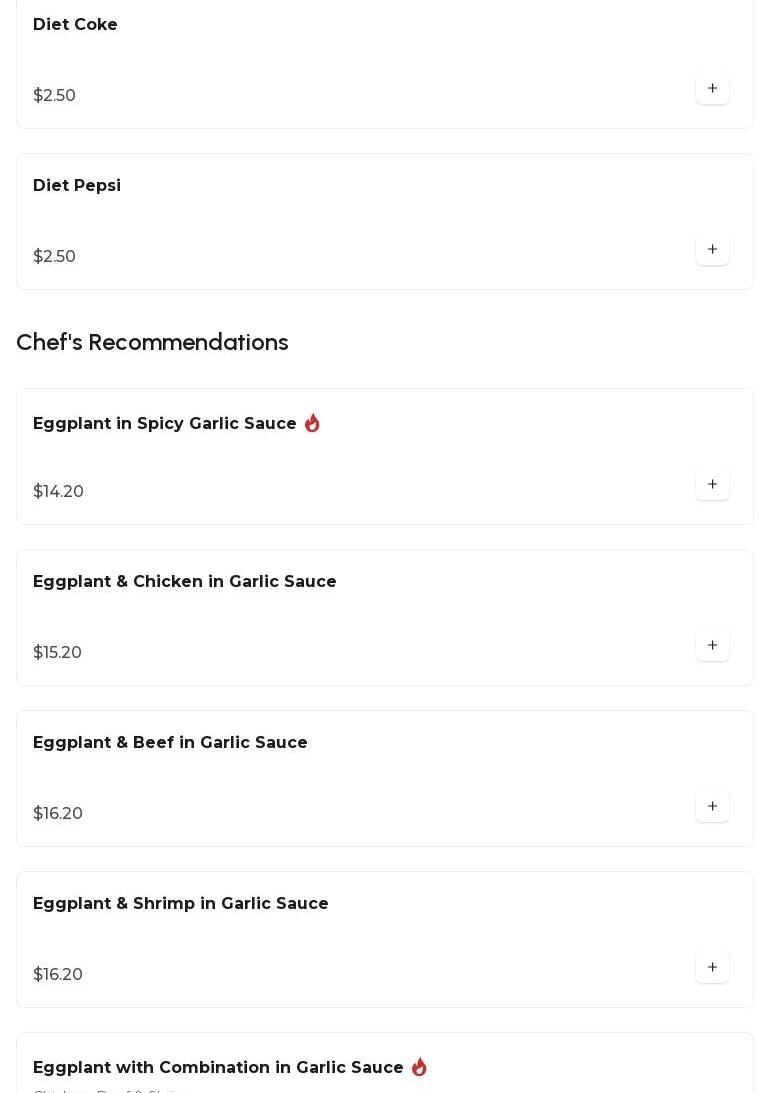Click the $15.20 price label
770x1093 pixels.
tap(57, 653)
